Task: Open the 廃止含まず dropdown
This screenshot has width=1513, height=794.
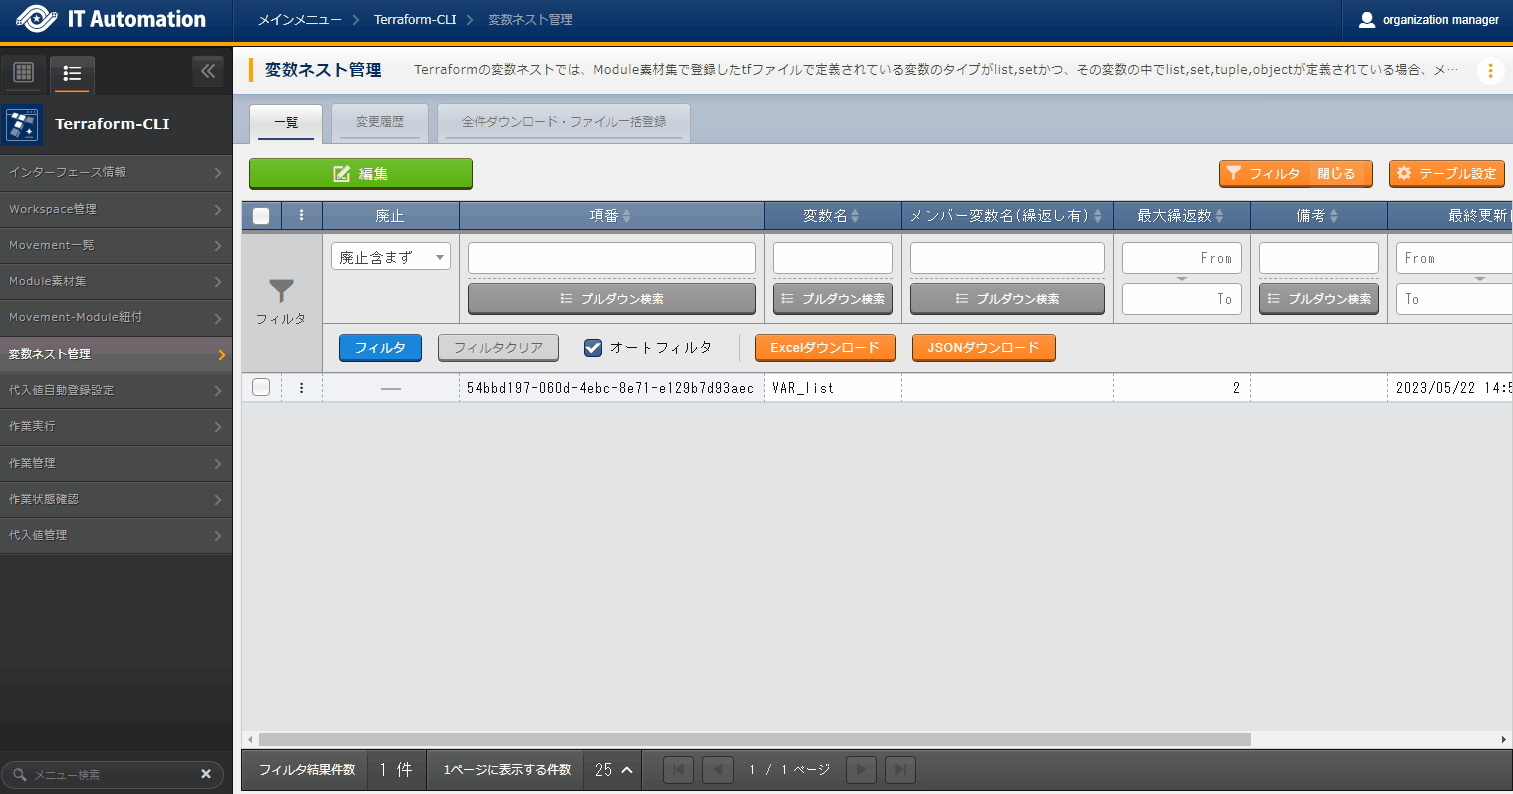Action: tap(391, 257)
